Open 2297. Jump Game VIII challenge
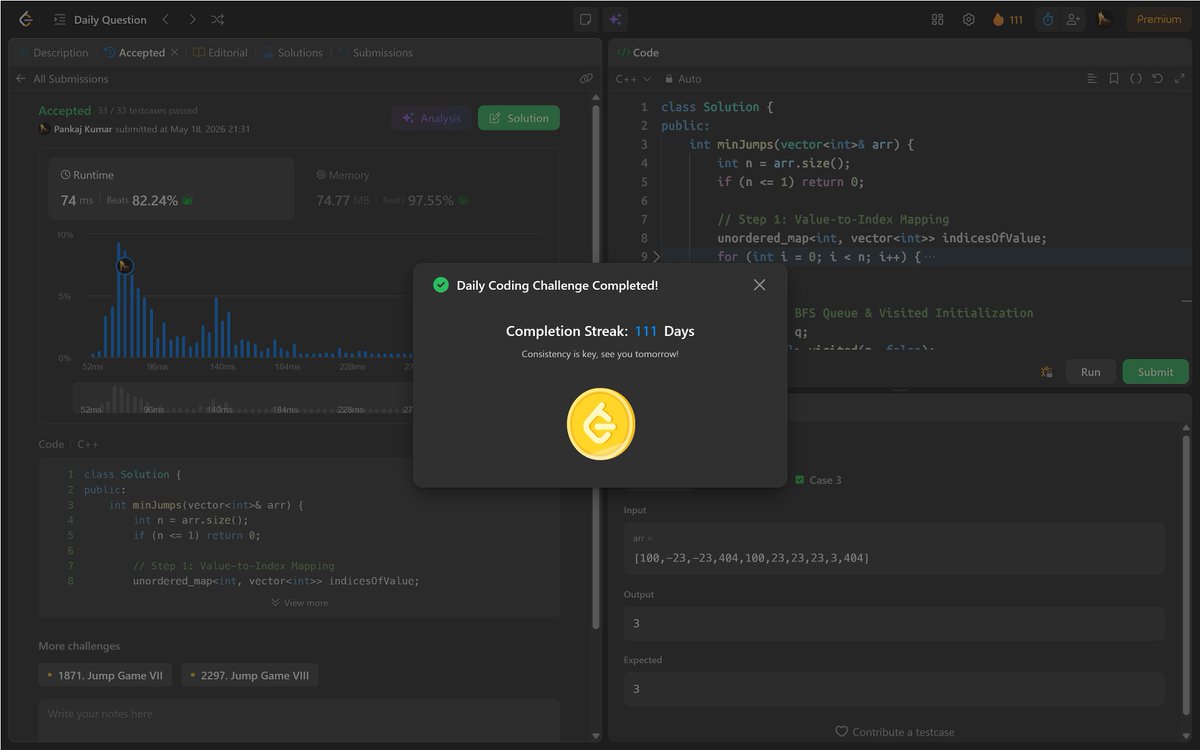The image size is (1200, 750). tap(250, 676)
